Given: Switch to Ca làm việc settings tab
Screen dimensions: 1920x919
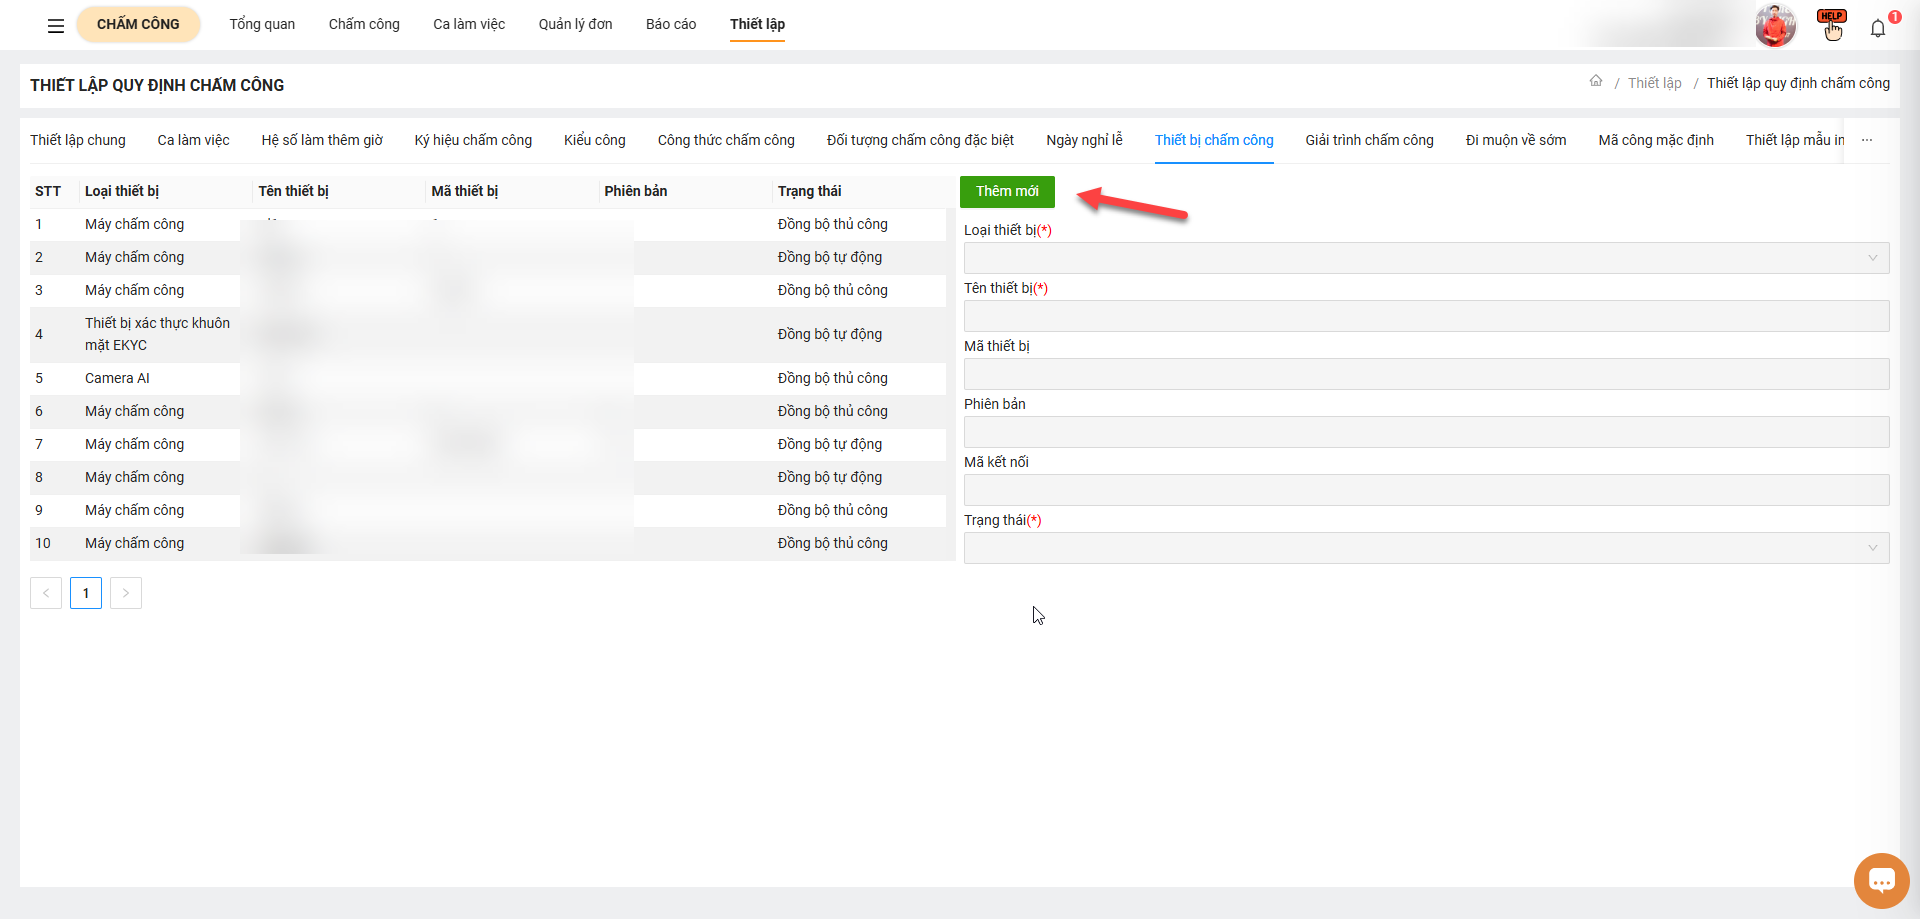Looking at the screenshot, I should point(193,141).
